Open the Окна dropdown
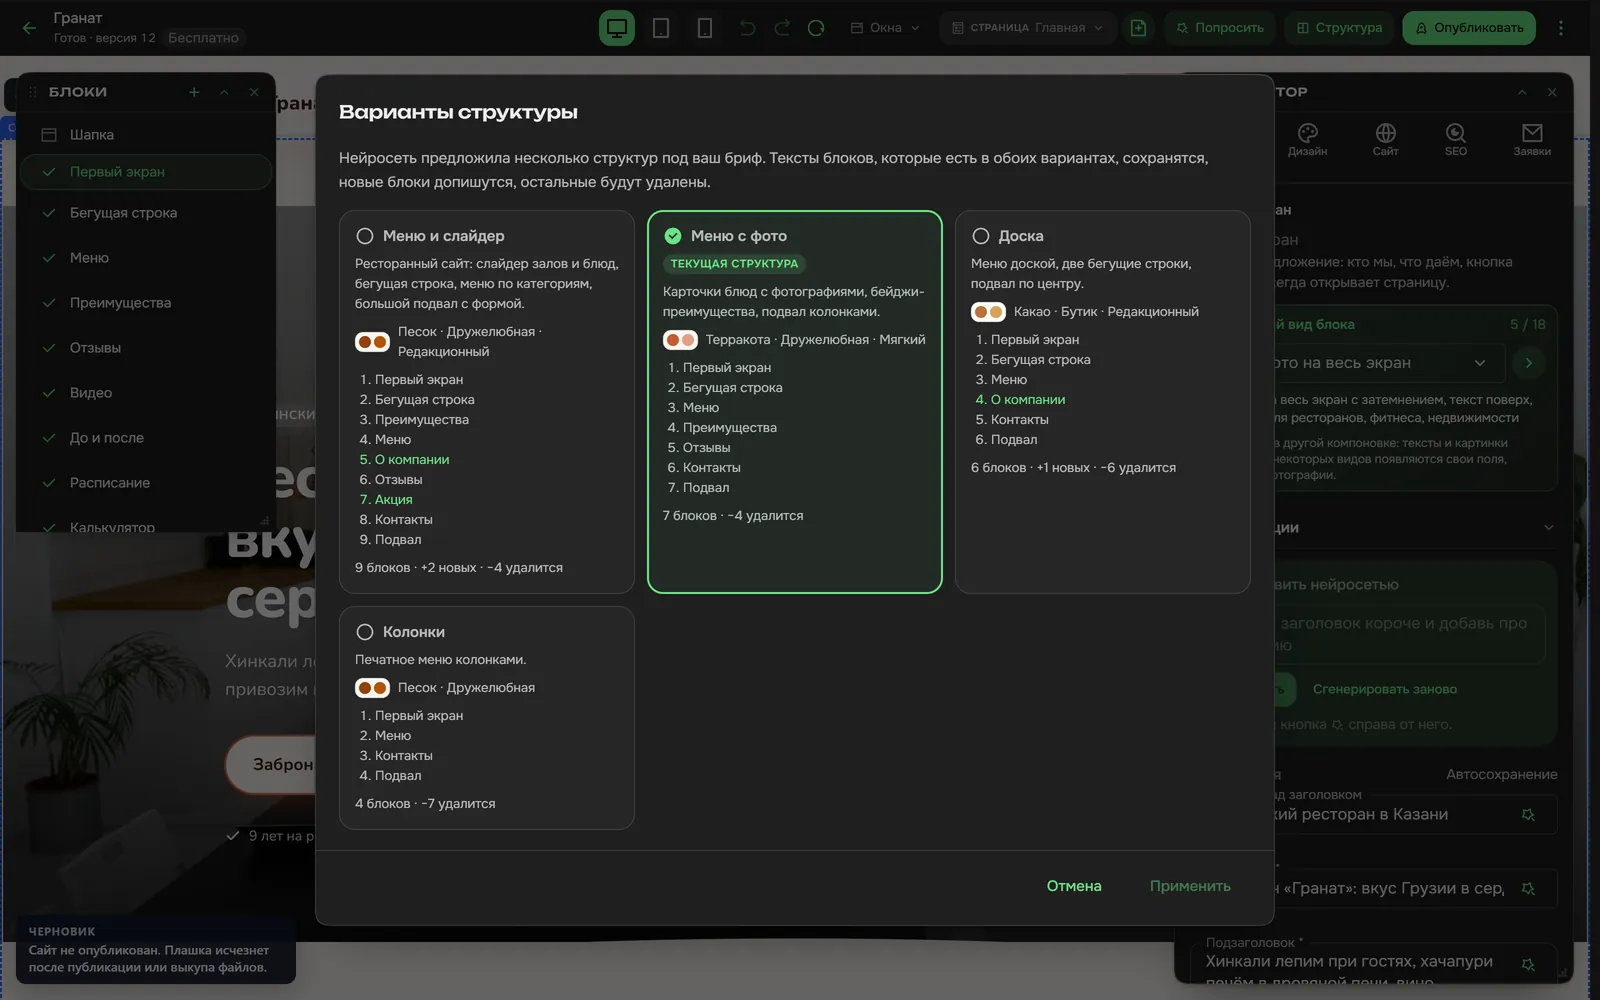1600x1000 pixels. 885,28
